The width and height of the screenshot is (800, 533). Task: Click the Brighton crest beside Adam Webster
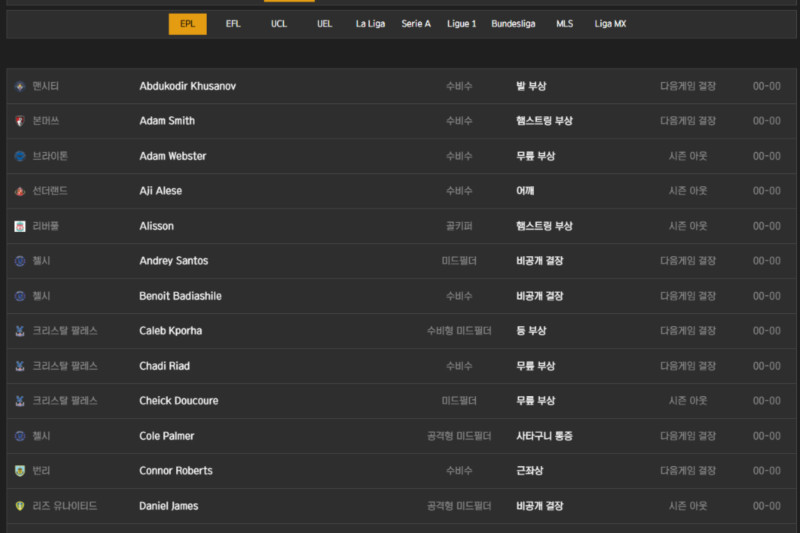(20, 156)
